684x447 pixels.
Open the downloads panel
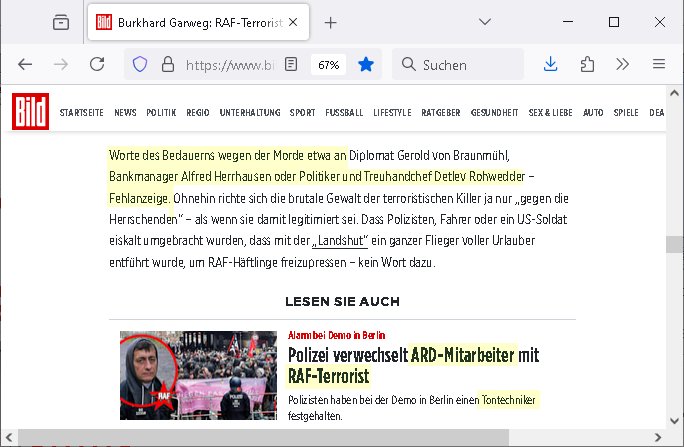(551, 64)
